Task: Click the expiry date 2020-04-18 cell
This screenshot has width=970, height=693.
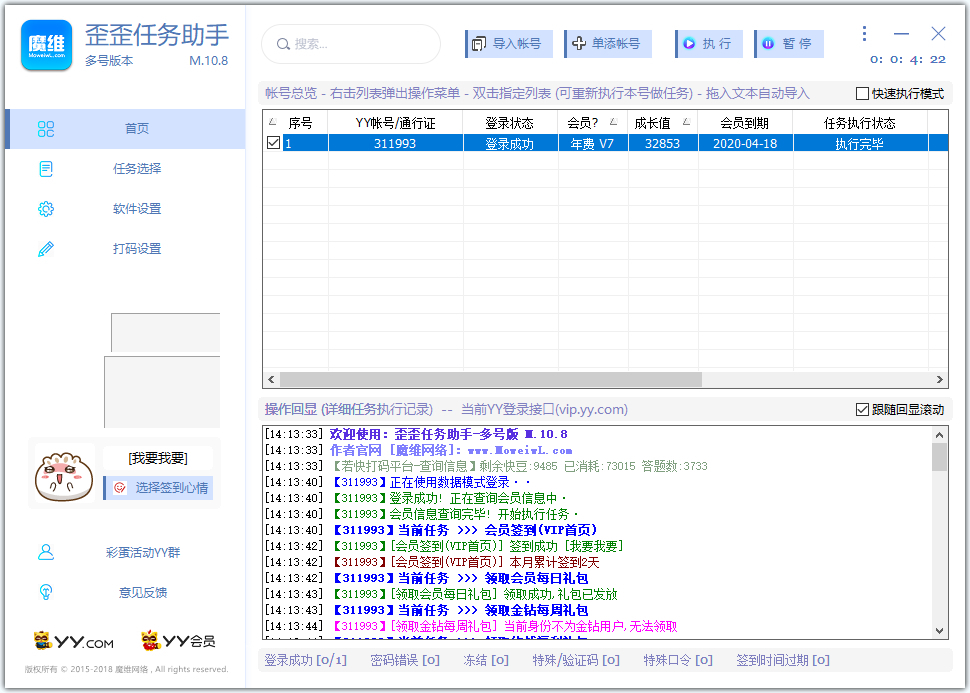Action: pos(745,144)
